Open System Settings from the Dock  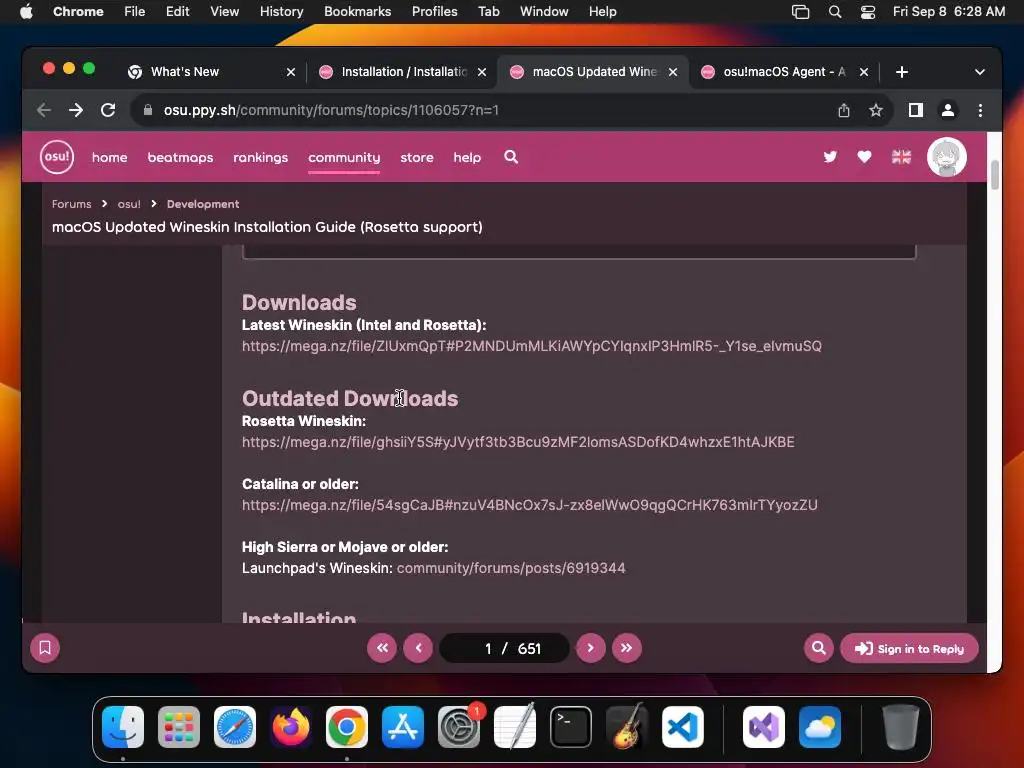pos(458,726)
